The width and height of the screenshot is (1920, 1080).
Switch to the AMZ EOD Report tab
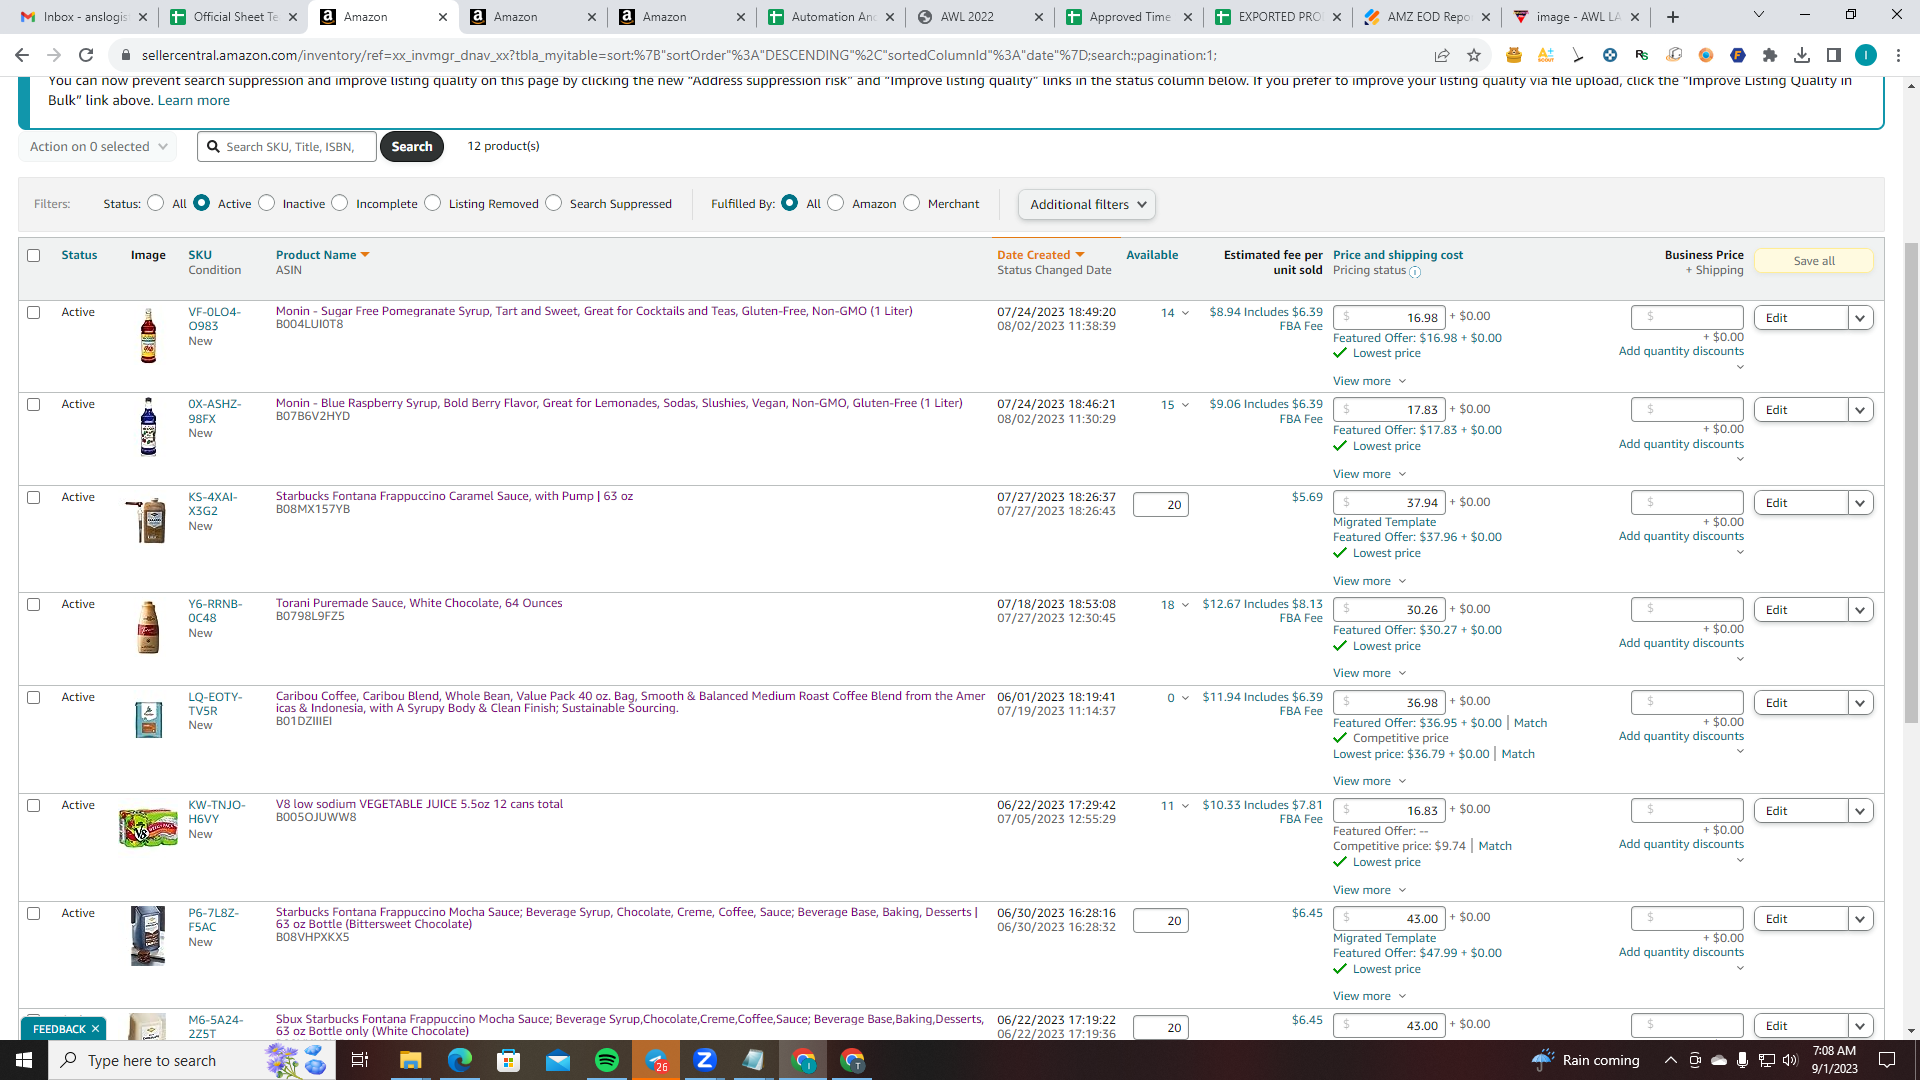click(1428, 17)
